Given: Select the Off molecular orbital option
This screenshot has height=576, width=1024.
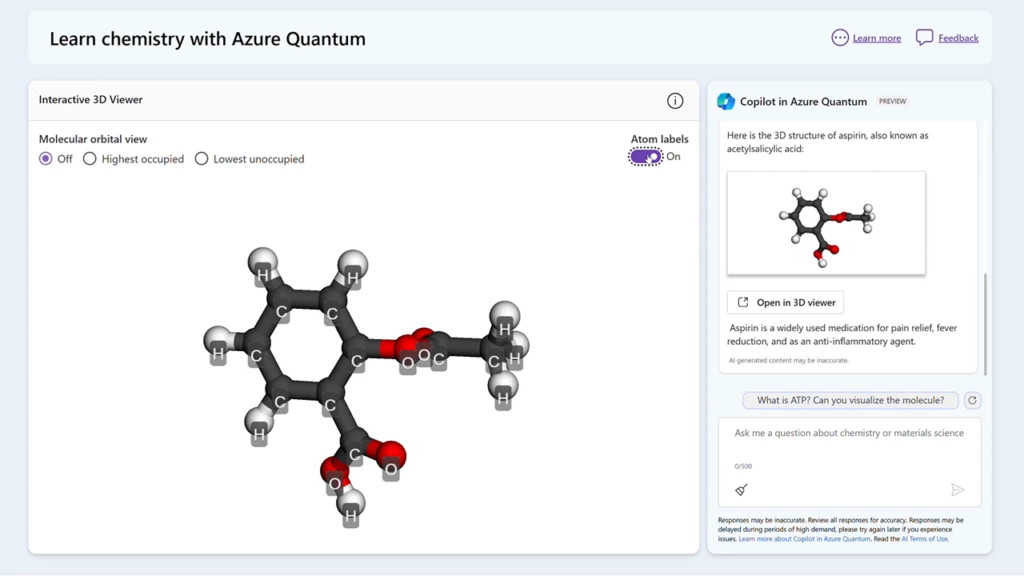Looking at the screenshot, I should point(46,159).
